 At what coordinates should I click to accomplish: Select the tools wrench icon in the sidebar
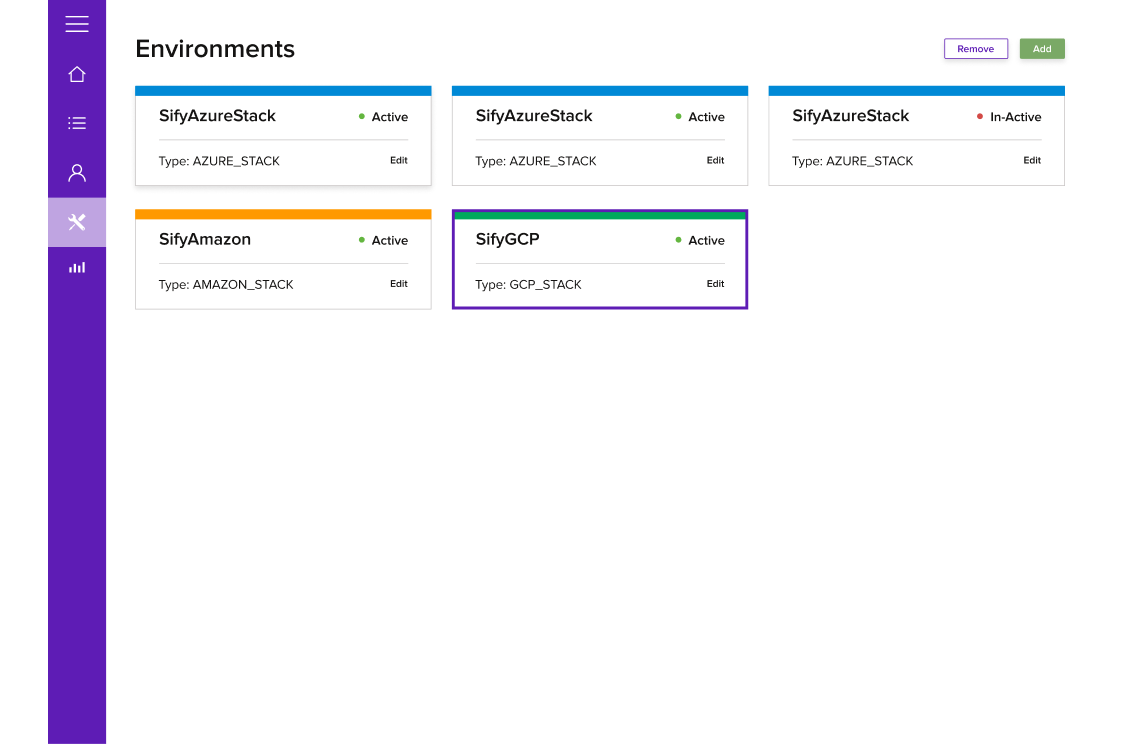76,222
